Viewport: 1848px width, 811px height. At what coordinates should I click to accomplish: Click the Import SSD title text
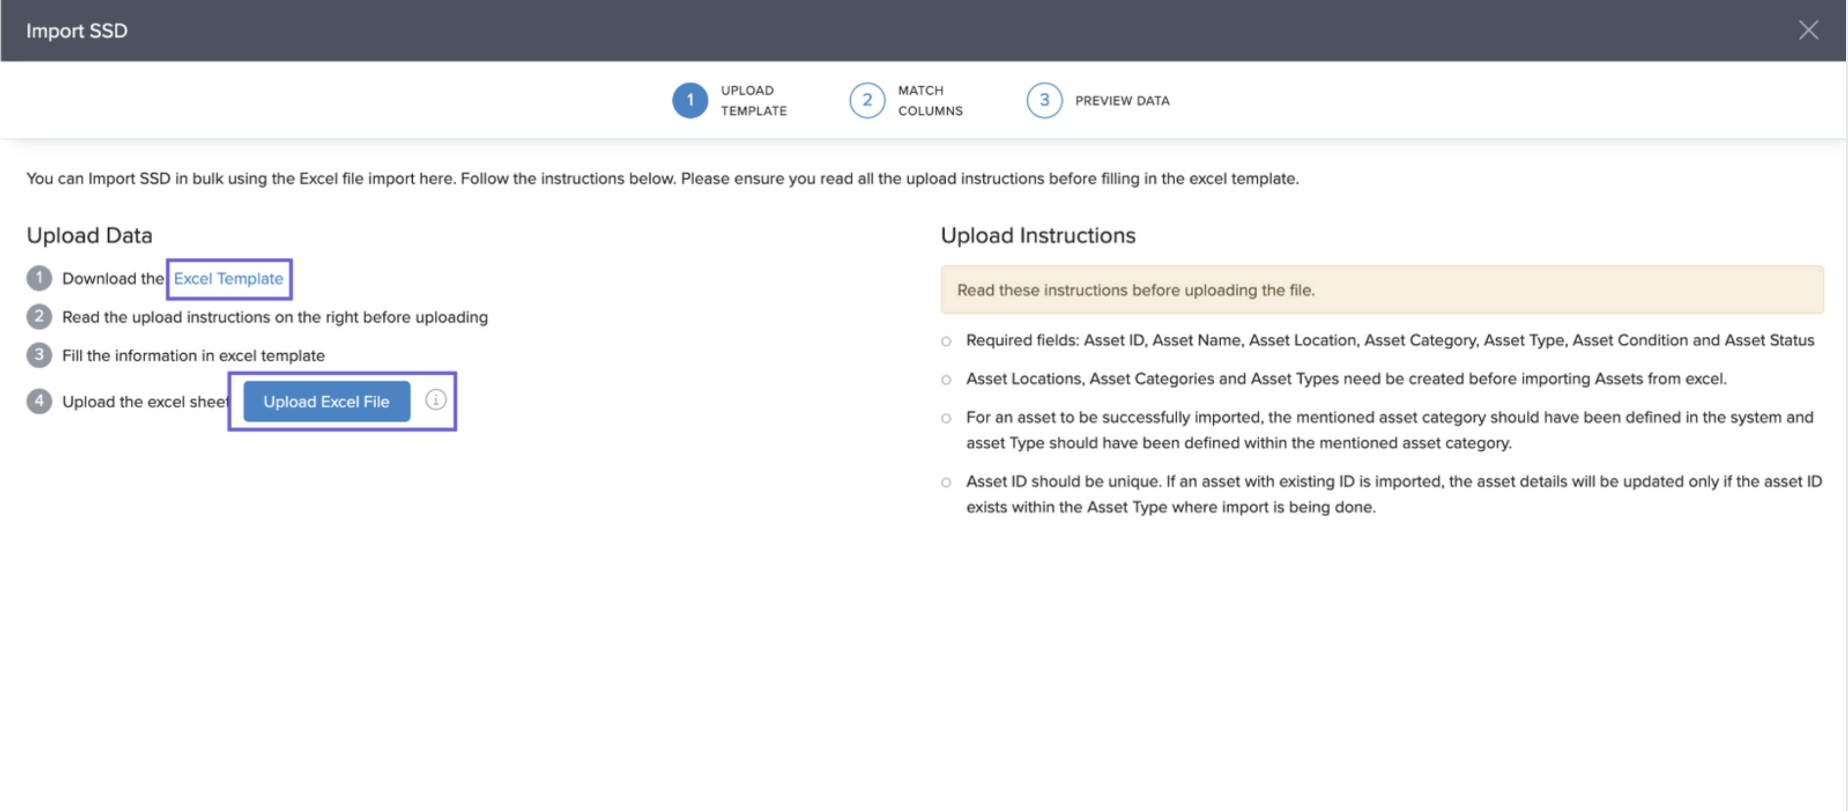[77, 31]
